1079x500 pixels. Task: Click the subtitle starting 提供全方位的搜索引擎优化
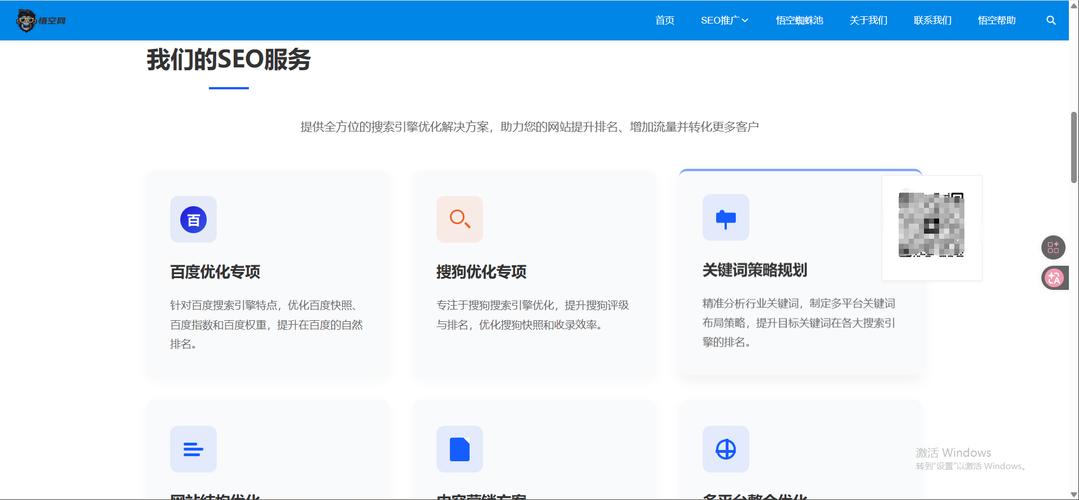(530, 127)
